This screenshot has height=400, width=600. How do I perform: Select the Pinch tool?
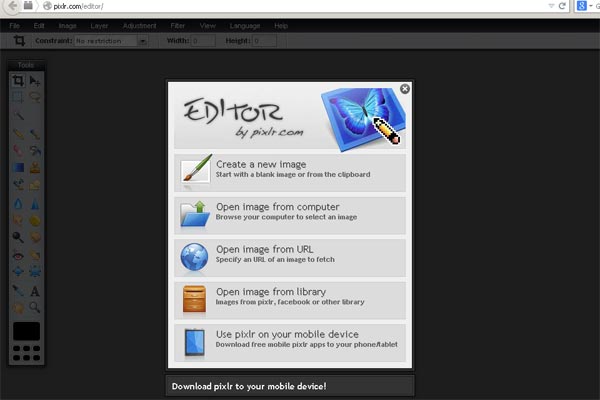pyautogui.click(x=35, y=272)
